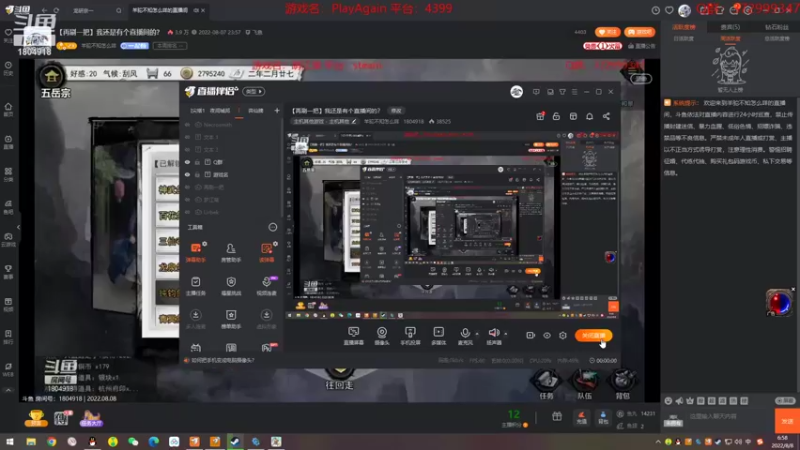The height and width of the screenshot is (450, 800).
Task: Toggle visibility of 游戏名 source
Action: pyautogui.click(x=187, y=174)
